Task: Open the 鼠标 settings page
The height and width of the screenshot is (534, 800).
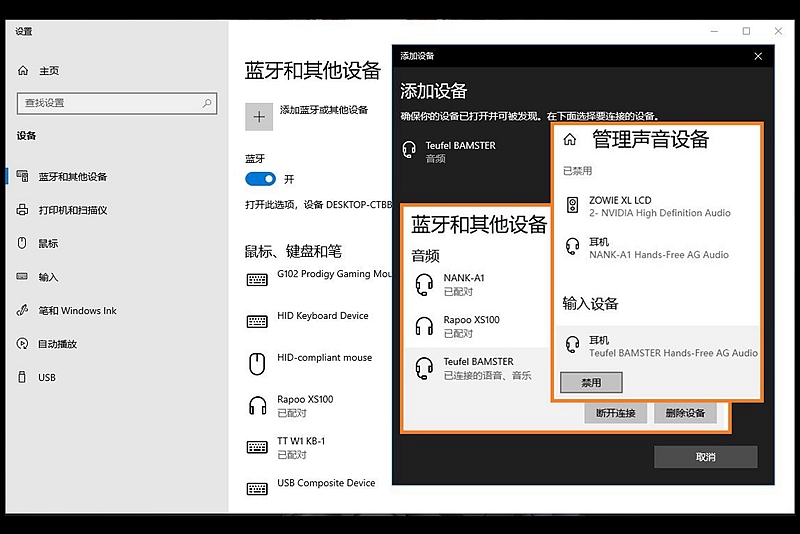Action: 48,243
